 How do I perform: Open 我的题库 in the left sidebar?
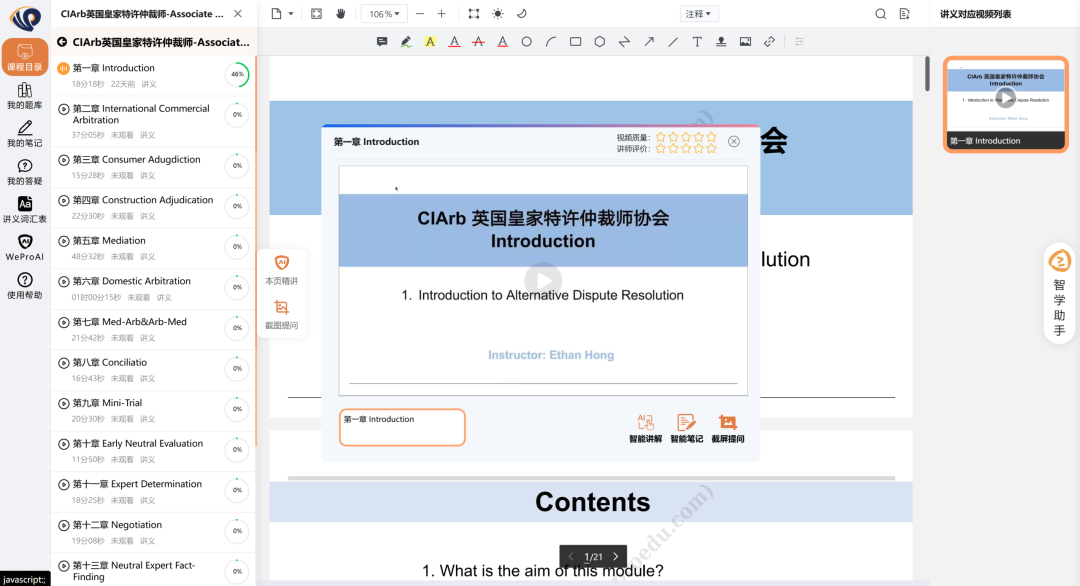click(25, 96)
